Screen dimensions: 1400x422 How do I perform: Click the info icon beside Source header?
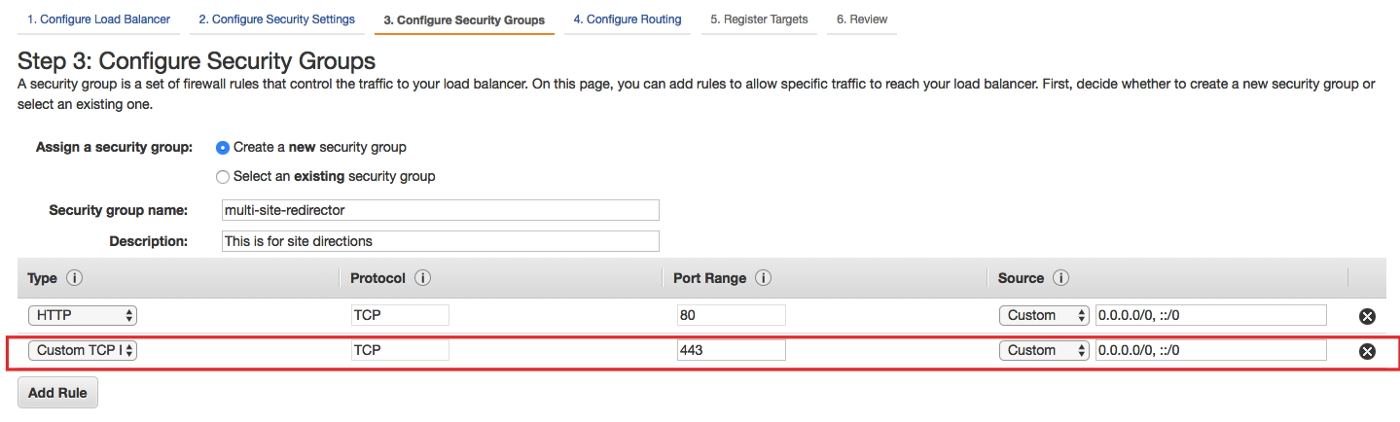1061,278
